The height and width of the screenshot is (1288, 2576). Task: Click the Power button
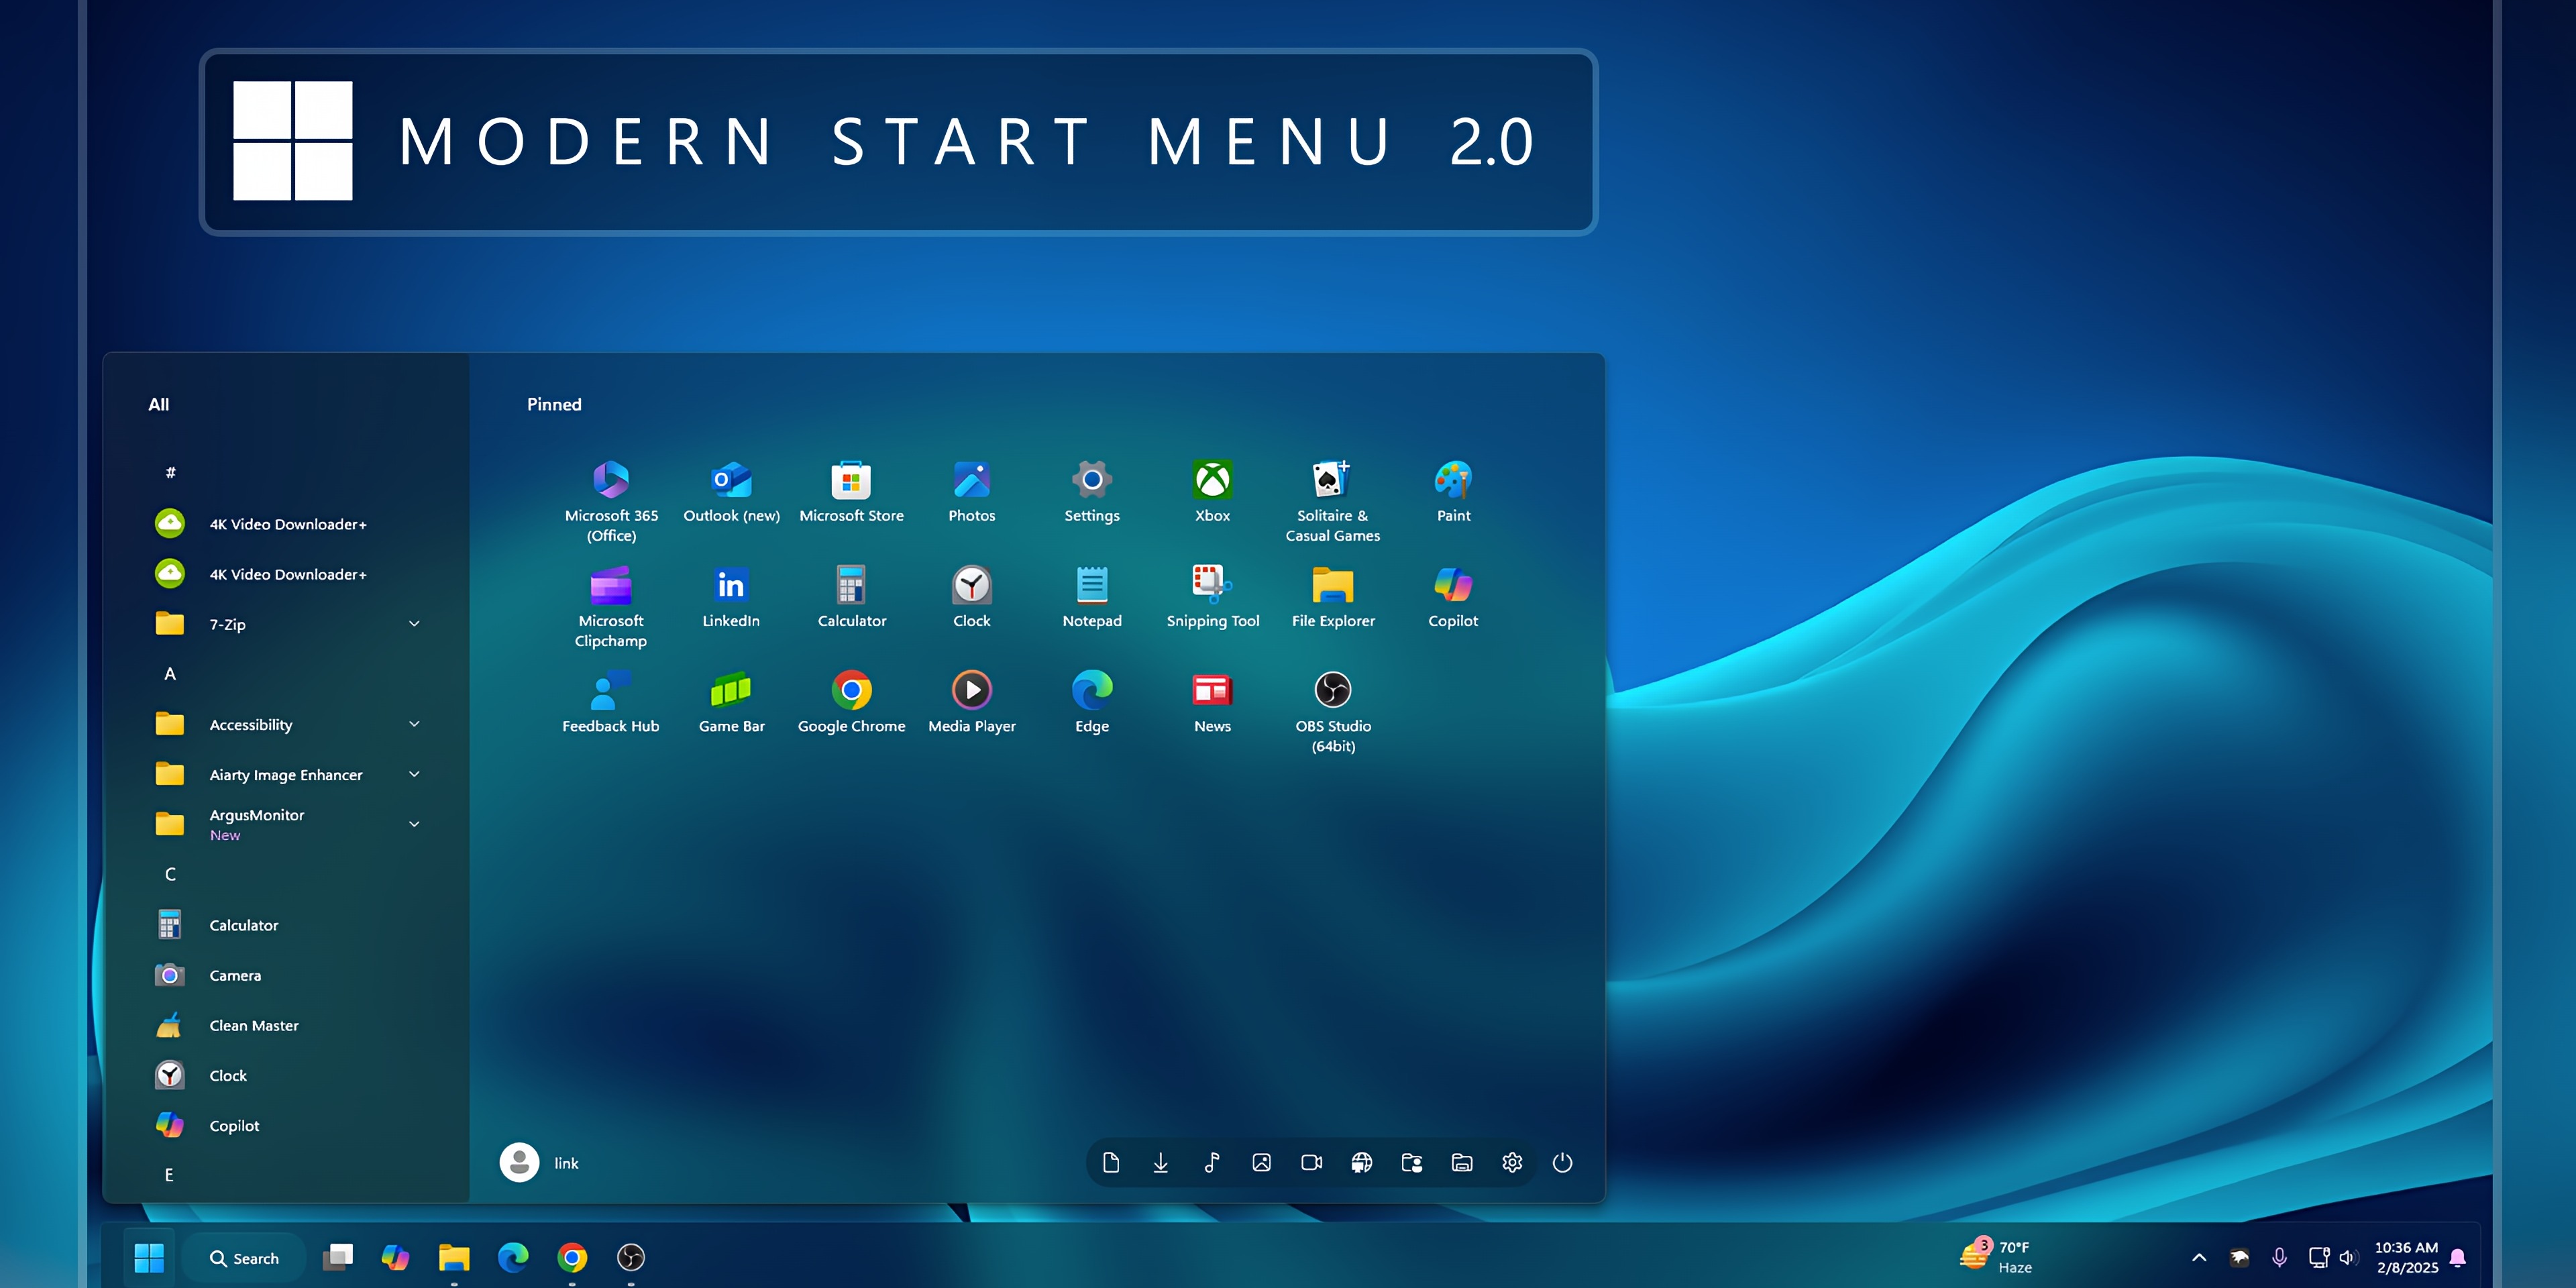point(1562,1163)
